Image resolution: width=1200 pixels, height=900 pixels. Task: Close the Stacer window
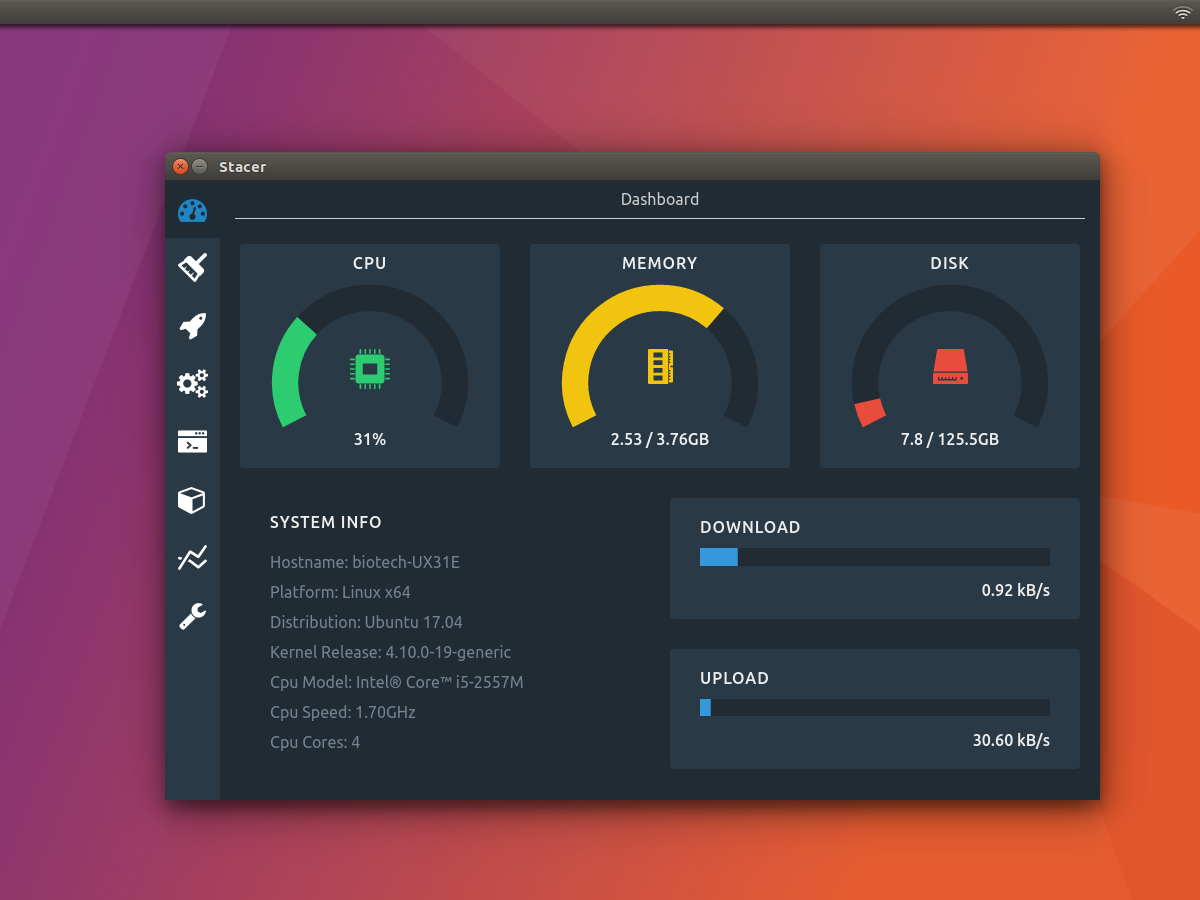click(180, 166)
